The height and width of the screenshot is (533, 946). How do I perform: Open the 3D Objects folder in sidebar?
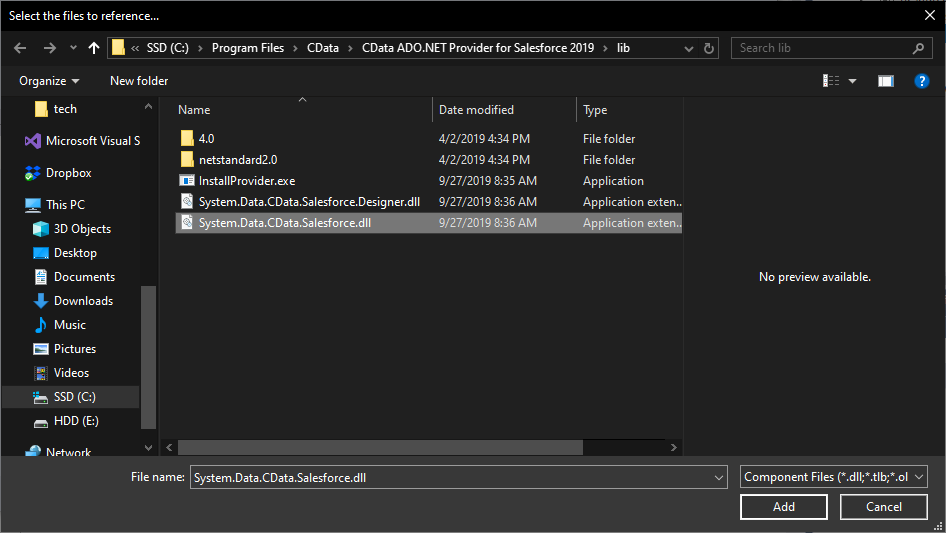tap(82, 229)
